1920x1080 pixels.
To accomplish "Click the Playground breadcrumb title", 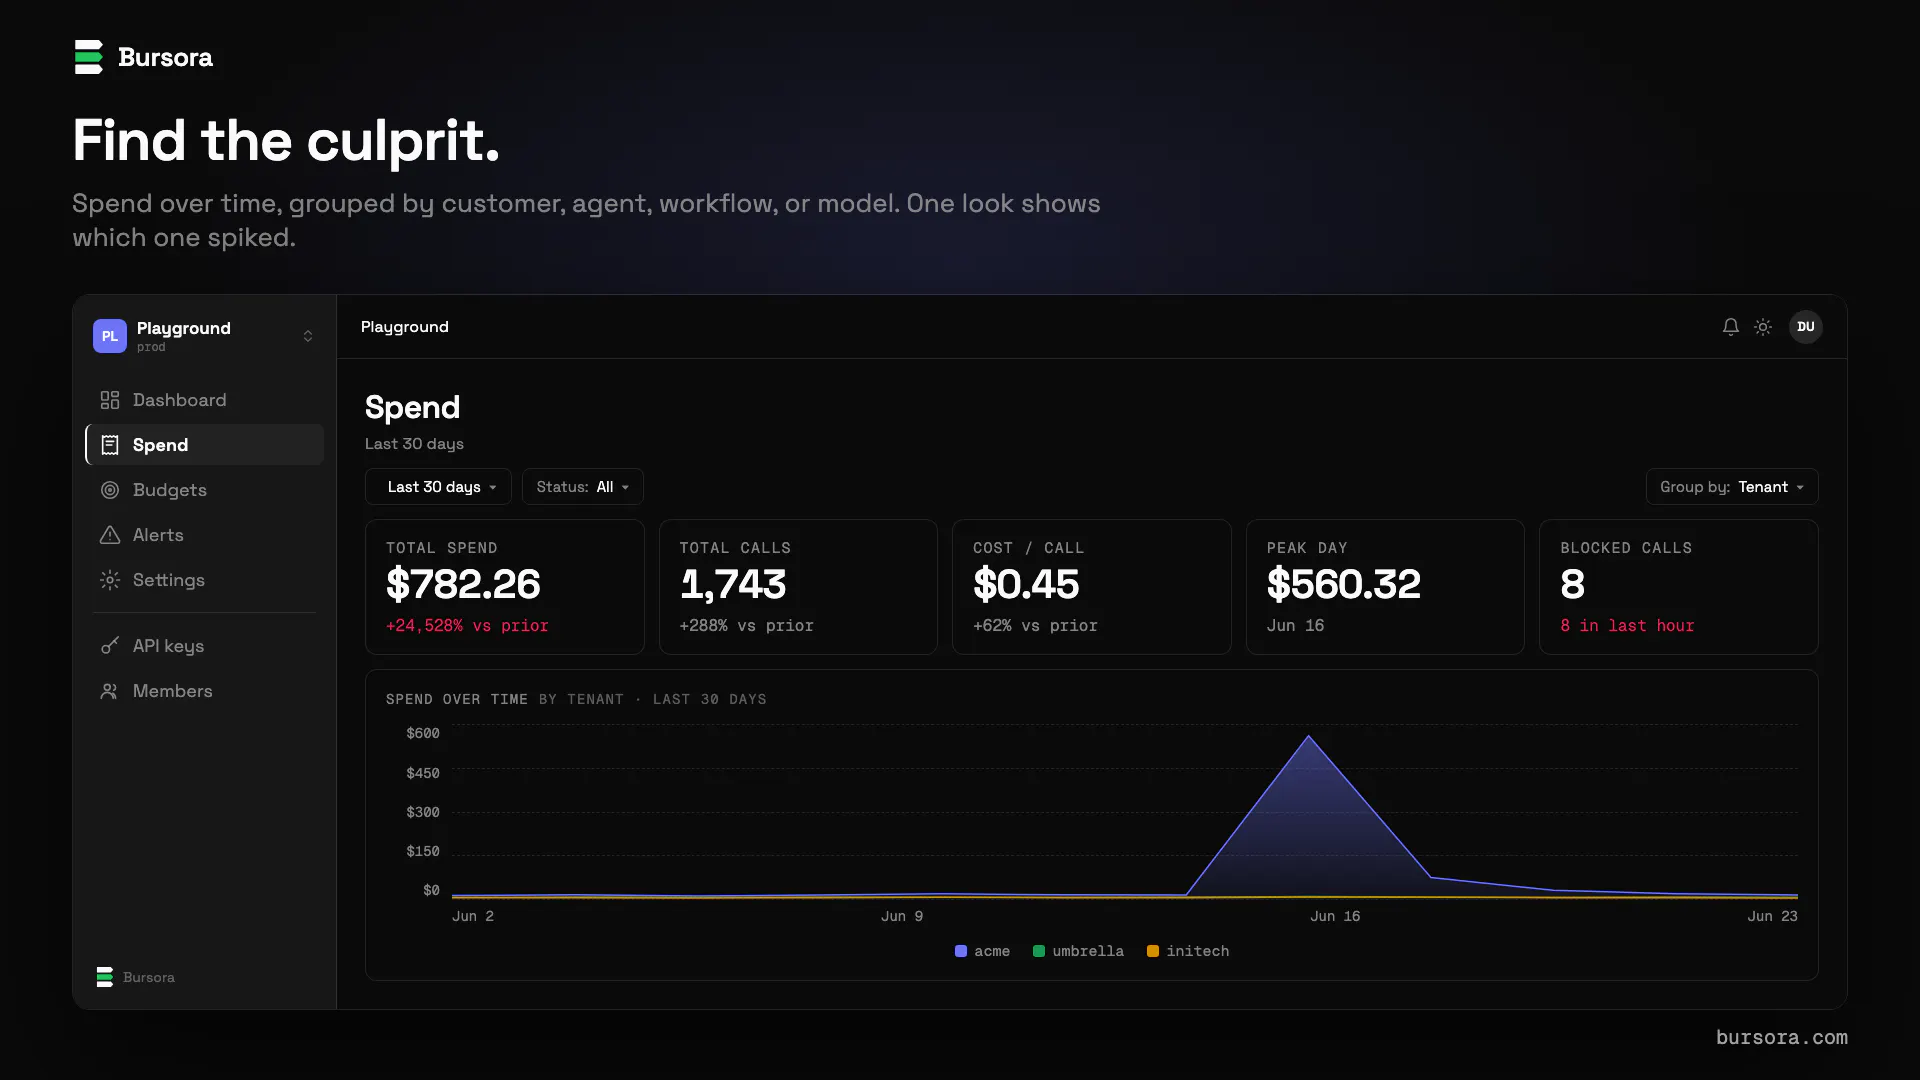I will (405, 327).
